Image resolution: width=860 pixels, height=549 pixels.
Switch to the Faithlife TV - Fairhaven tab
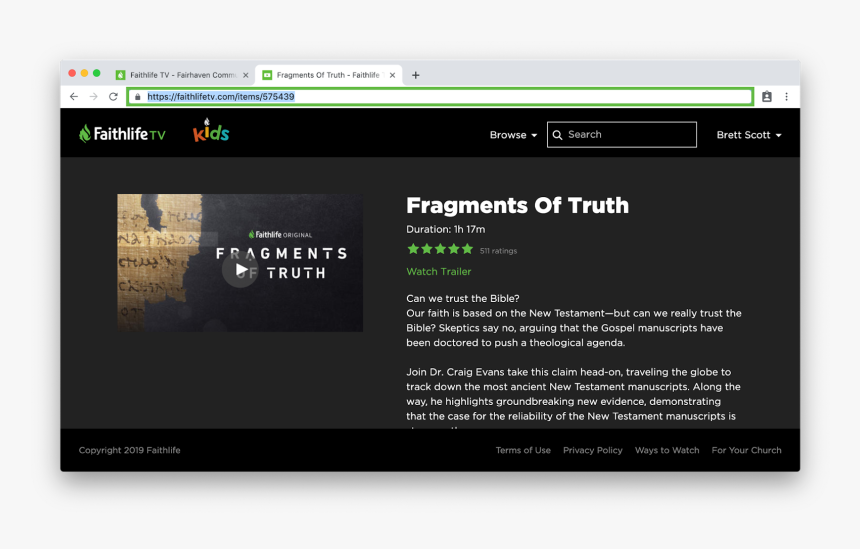coord(183,75)
